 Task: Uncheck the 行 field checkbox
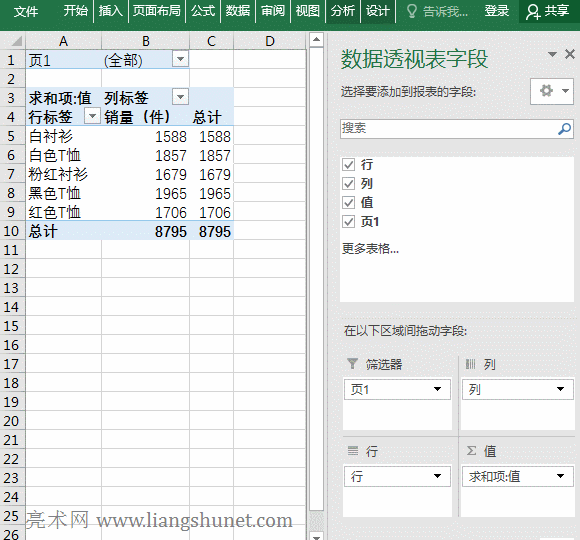click(348, 164)
